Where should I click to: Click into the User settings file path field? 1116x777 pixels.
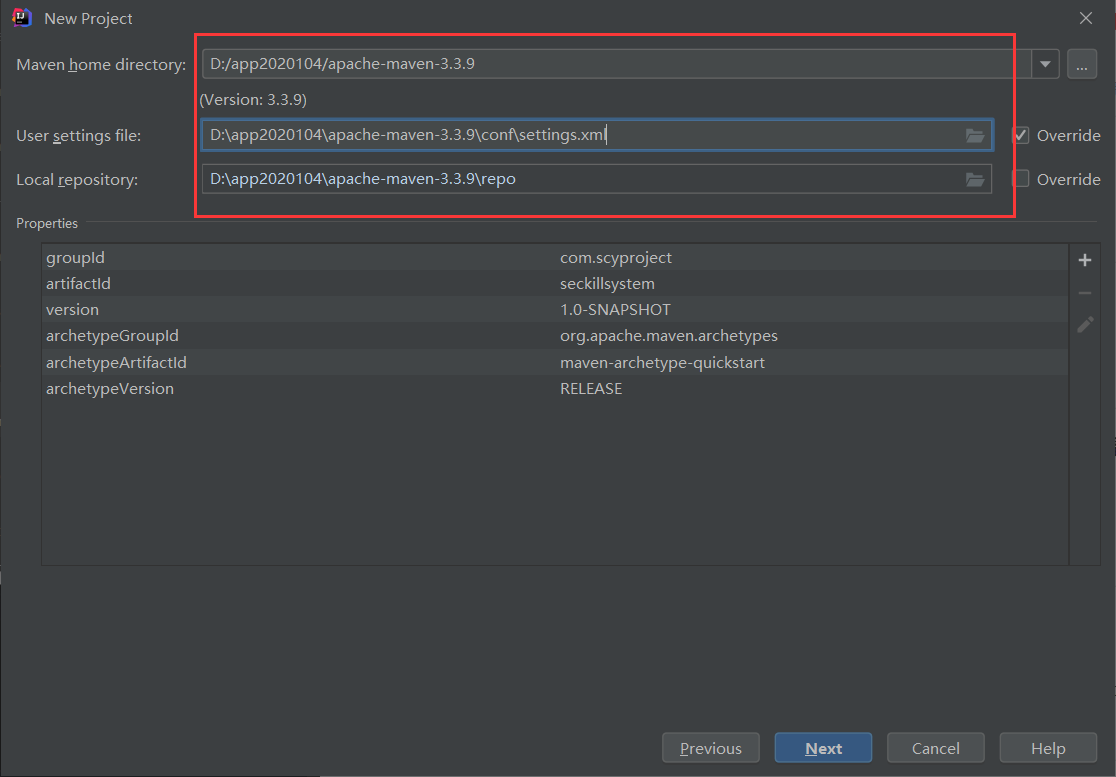596,135
